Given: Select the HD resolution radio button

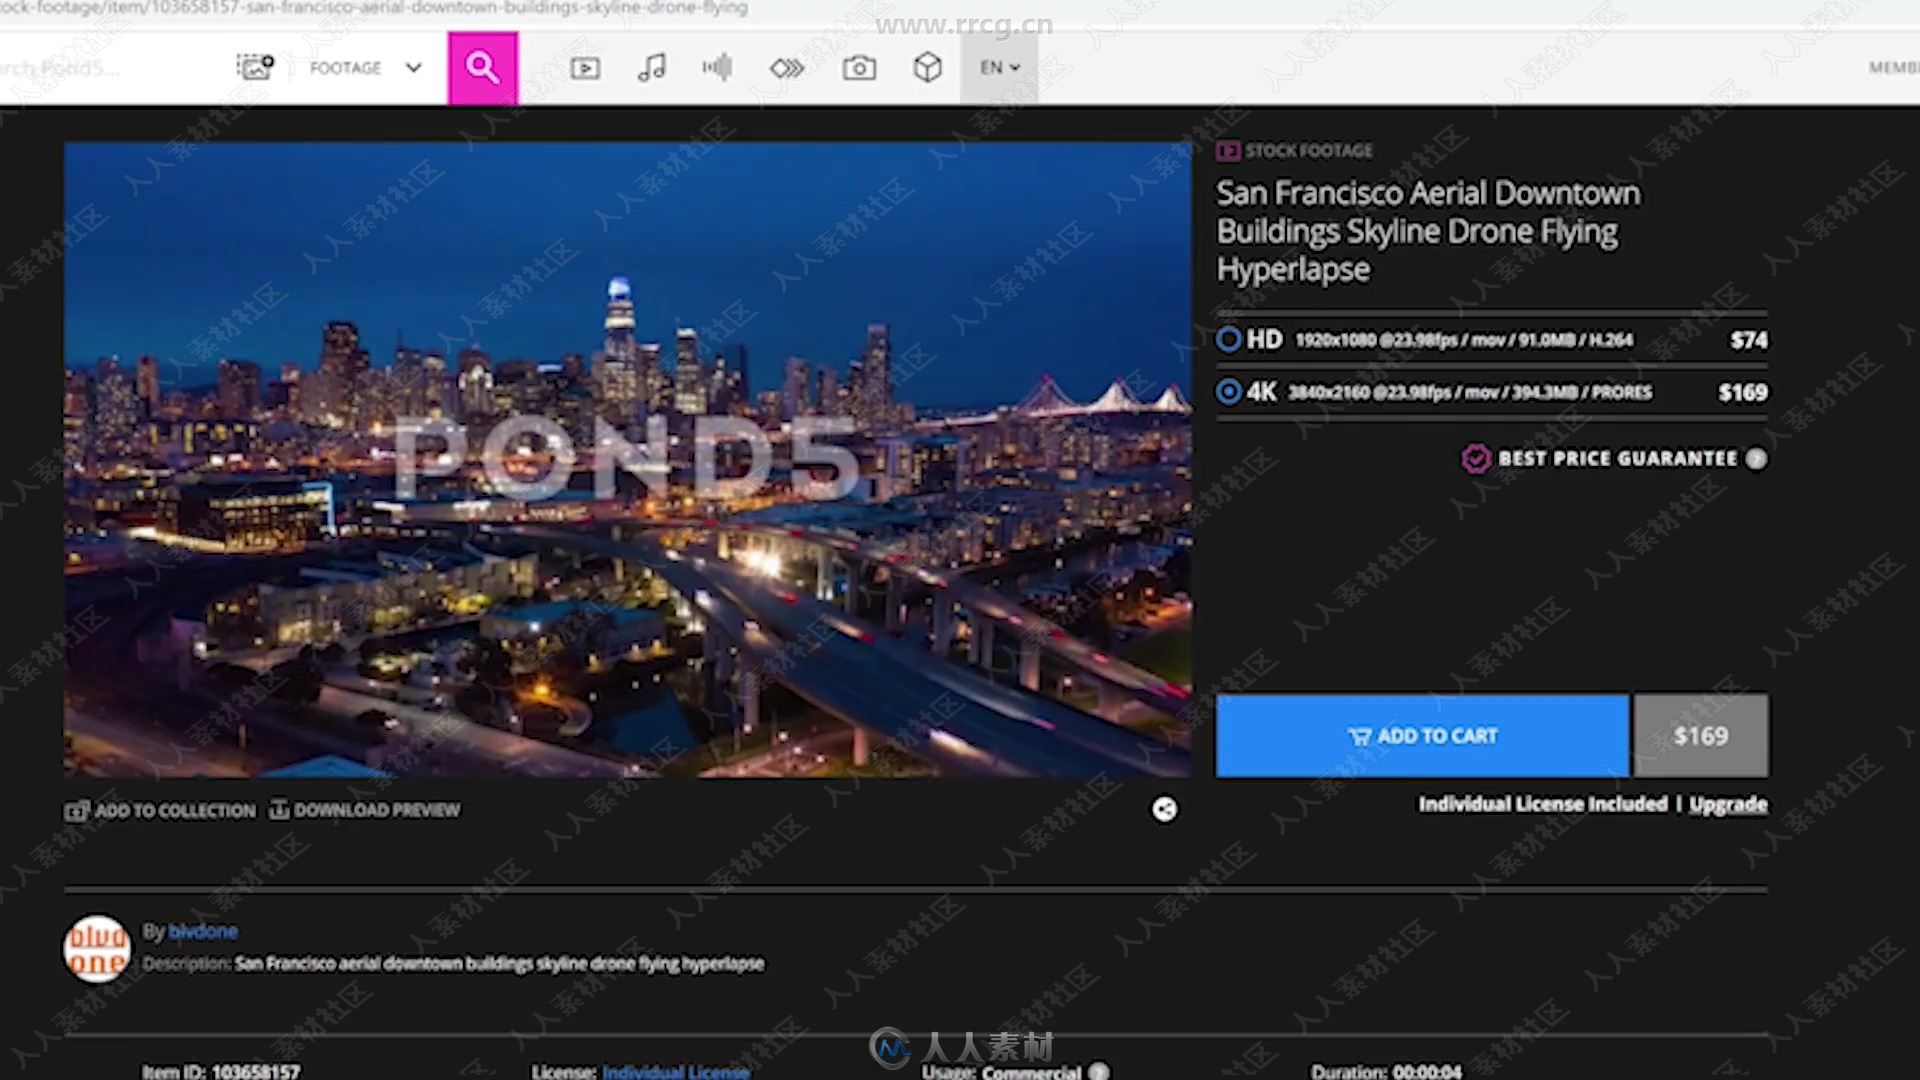Looking at the screenshot, I should click(1226, 340).
